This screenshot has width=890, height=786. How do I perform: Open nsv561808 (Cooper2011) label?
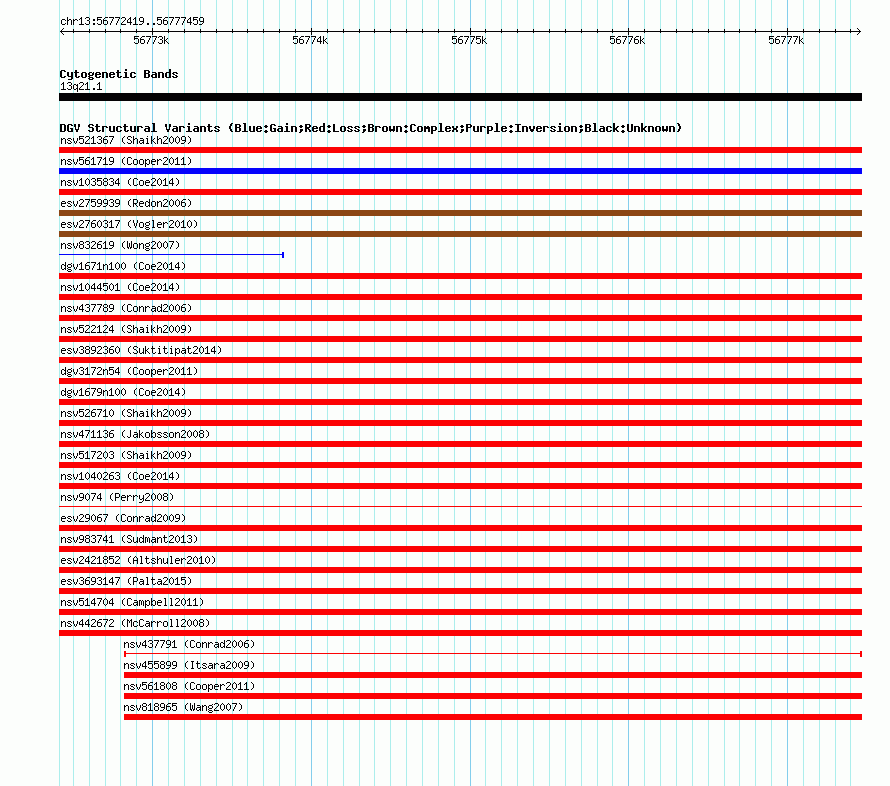tap(189, 686)
